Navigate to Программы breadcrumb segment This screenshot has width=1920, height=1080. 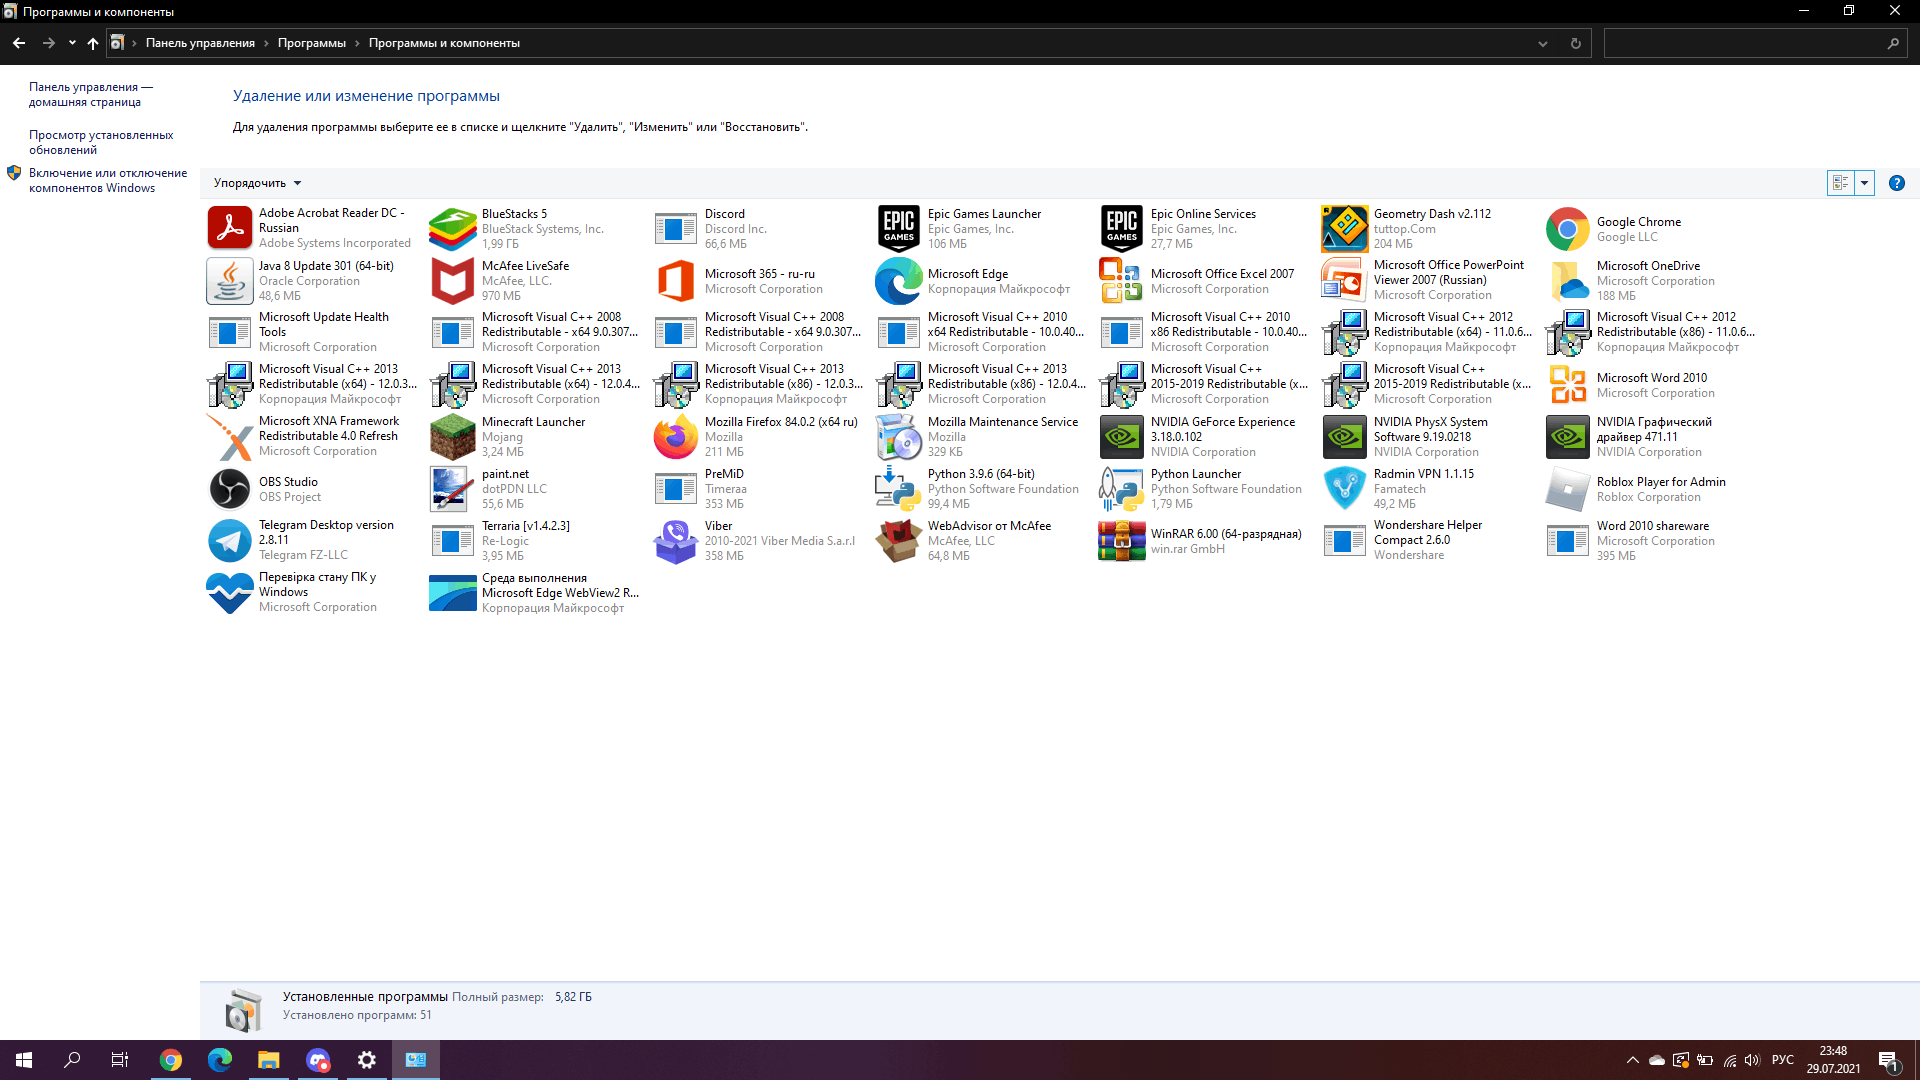[311, 43]
